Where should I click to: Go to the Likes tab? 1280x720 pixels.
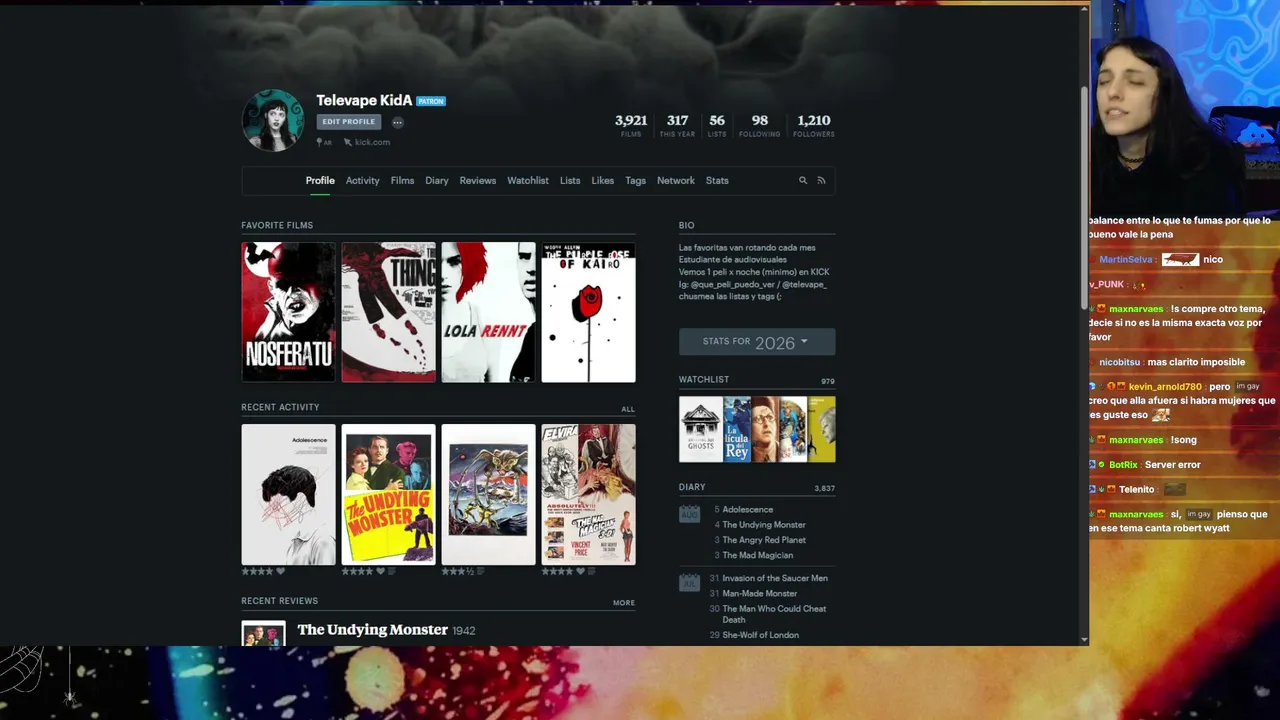603,181
